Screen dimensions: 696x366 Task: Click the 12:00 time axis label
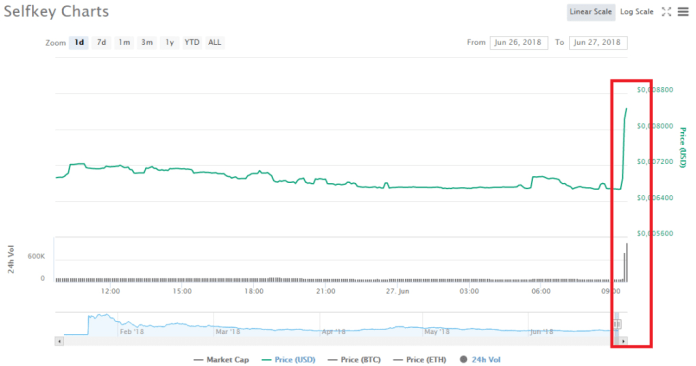click(110, 291)
